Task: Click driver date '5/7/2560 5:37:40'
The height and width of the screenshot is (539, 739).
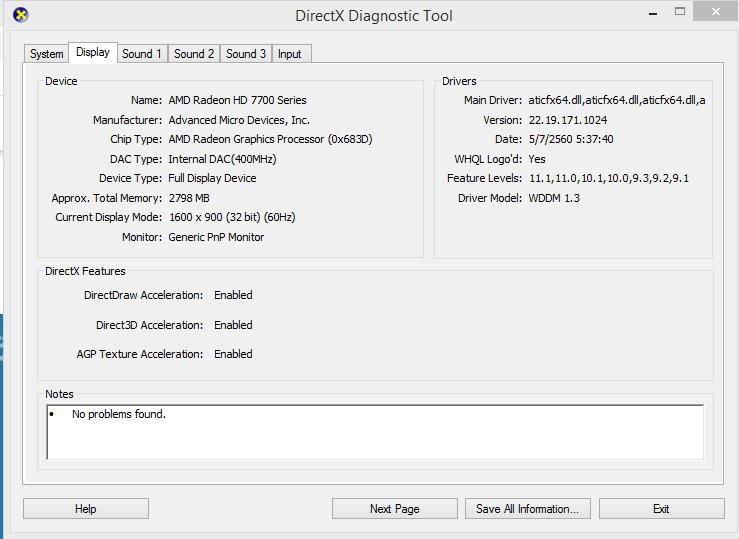Action: click(x=571, y=139)
